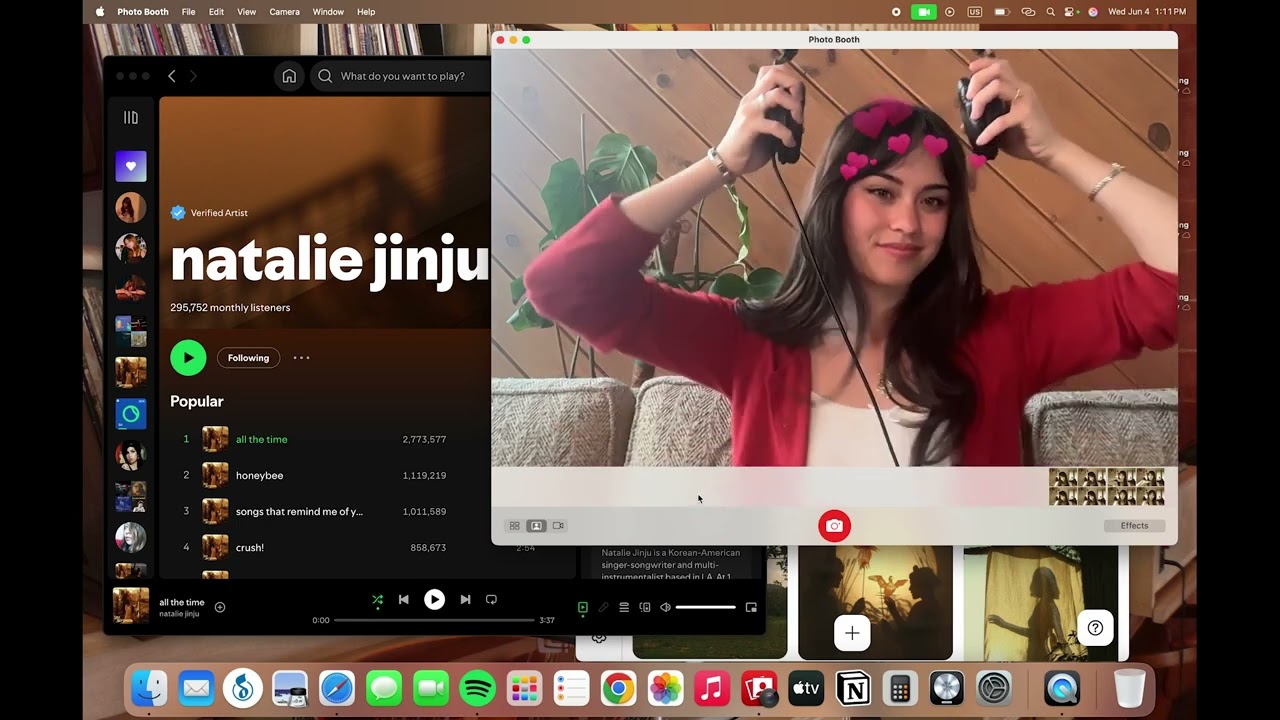Skip to previous track in Spotify
Image resolution: width=1280 pixels, height=720 pixels.
pyautogui.click(x=403, y=600)
